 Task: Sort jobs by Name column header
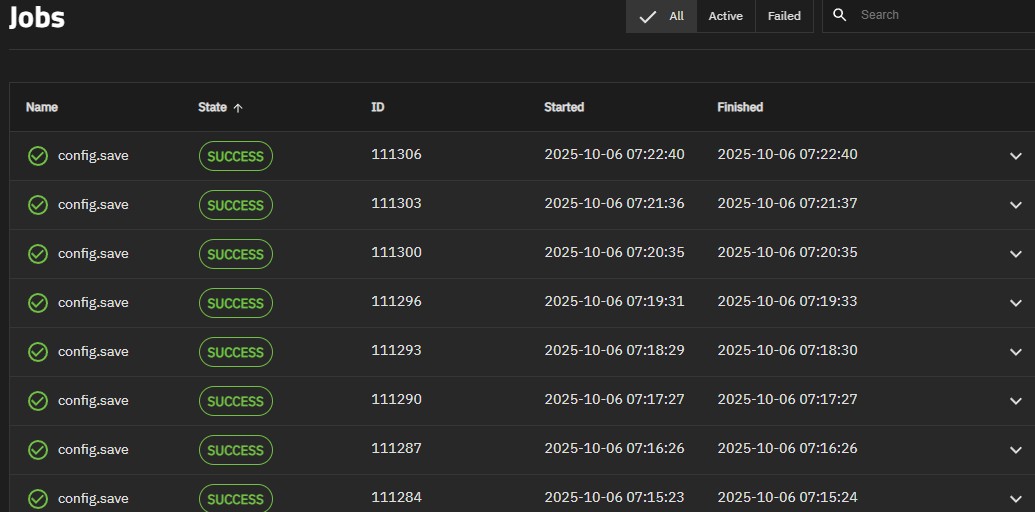pos(42,107)
